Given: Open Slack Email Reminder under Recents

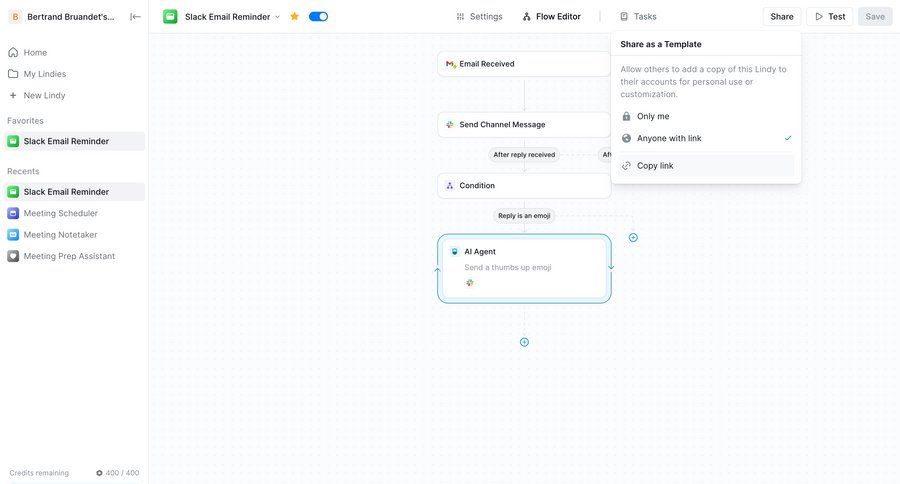Looking at the screenshot, I should point(74,192).
